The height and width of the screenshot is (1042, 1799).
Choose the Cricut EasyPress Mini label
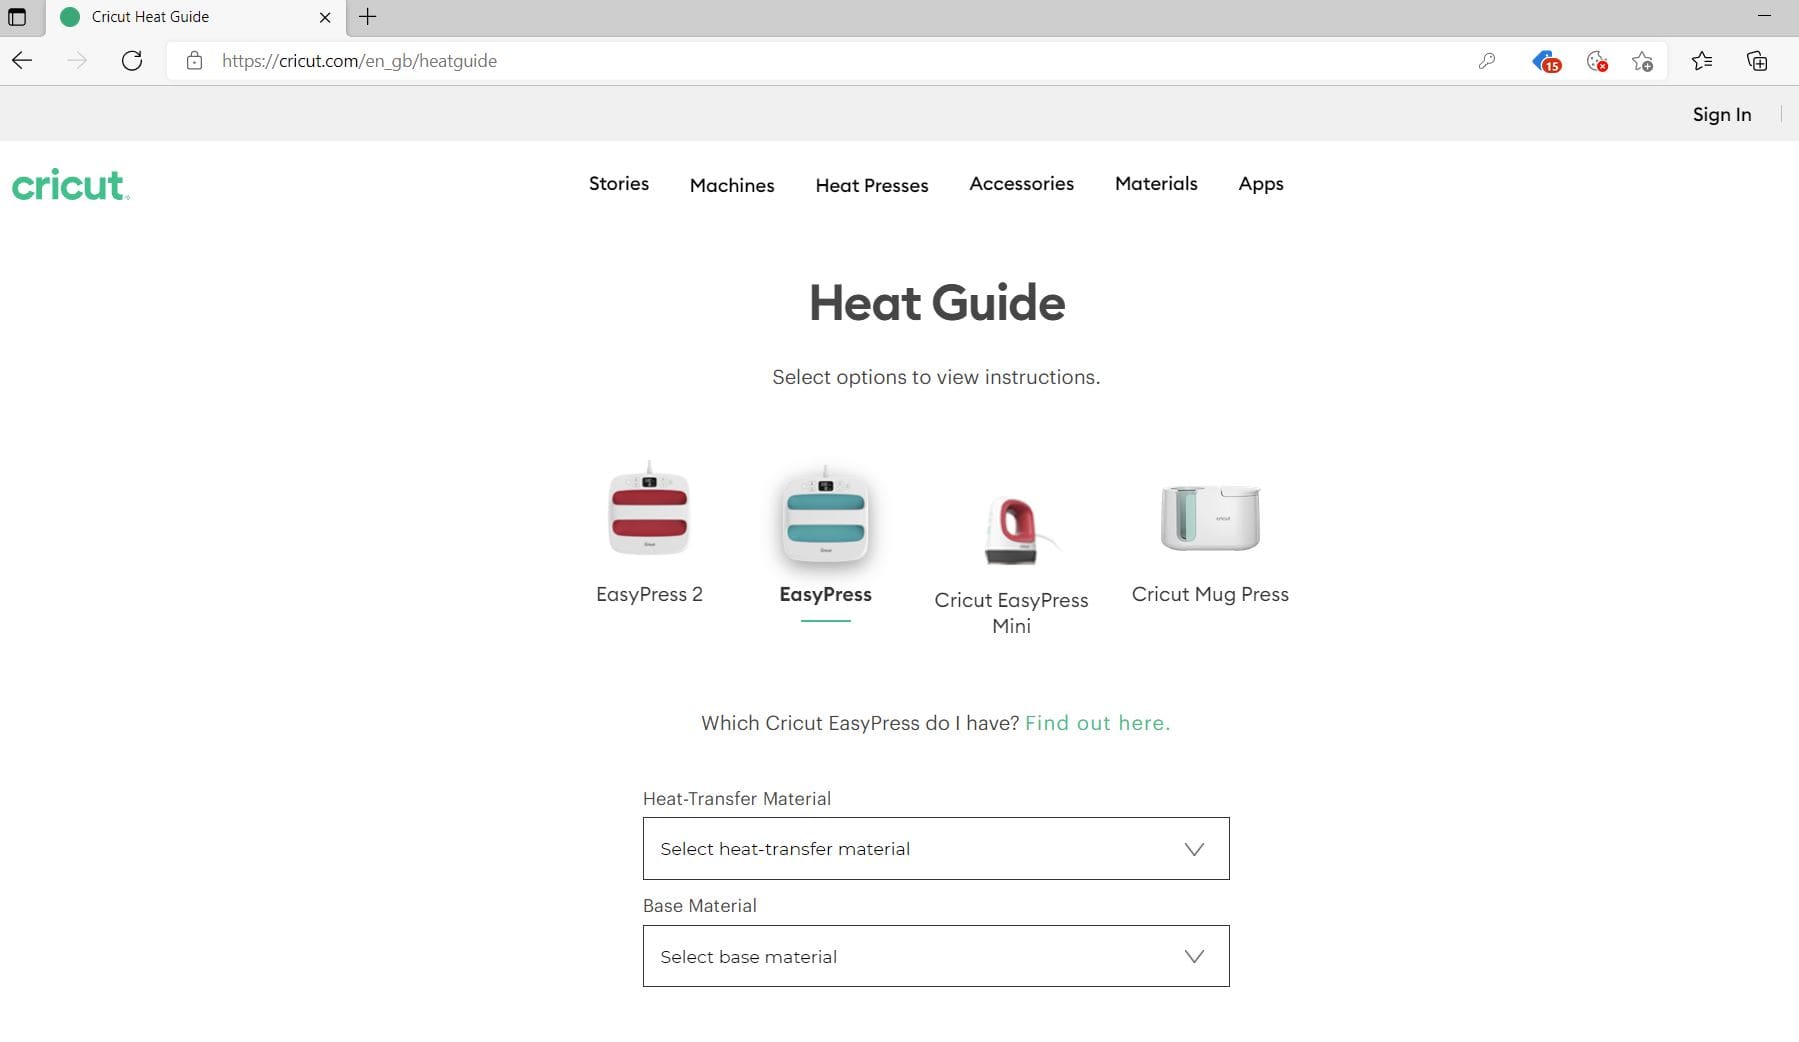[1011, 612]
